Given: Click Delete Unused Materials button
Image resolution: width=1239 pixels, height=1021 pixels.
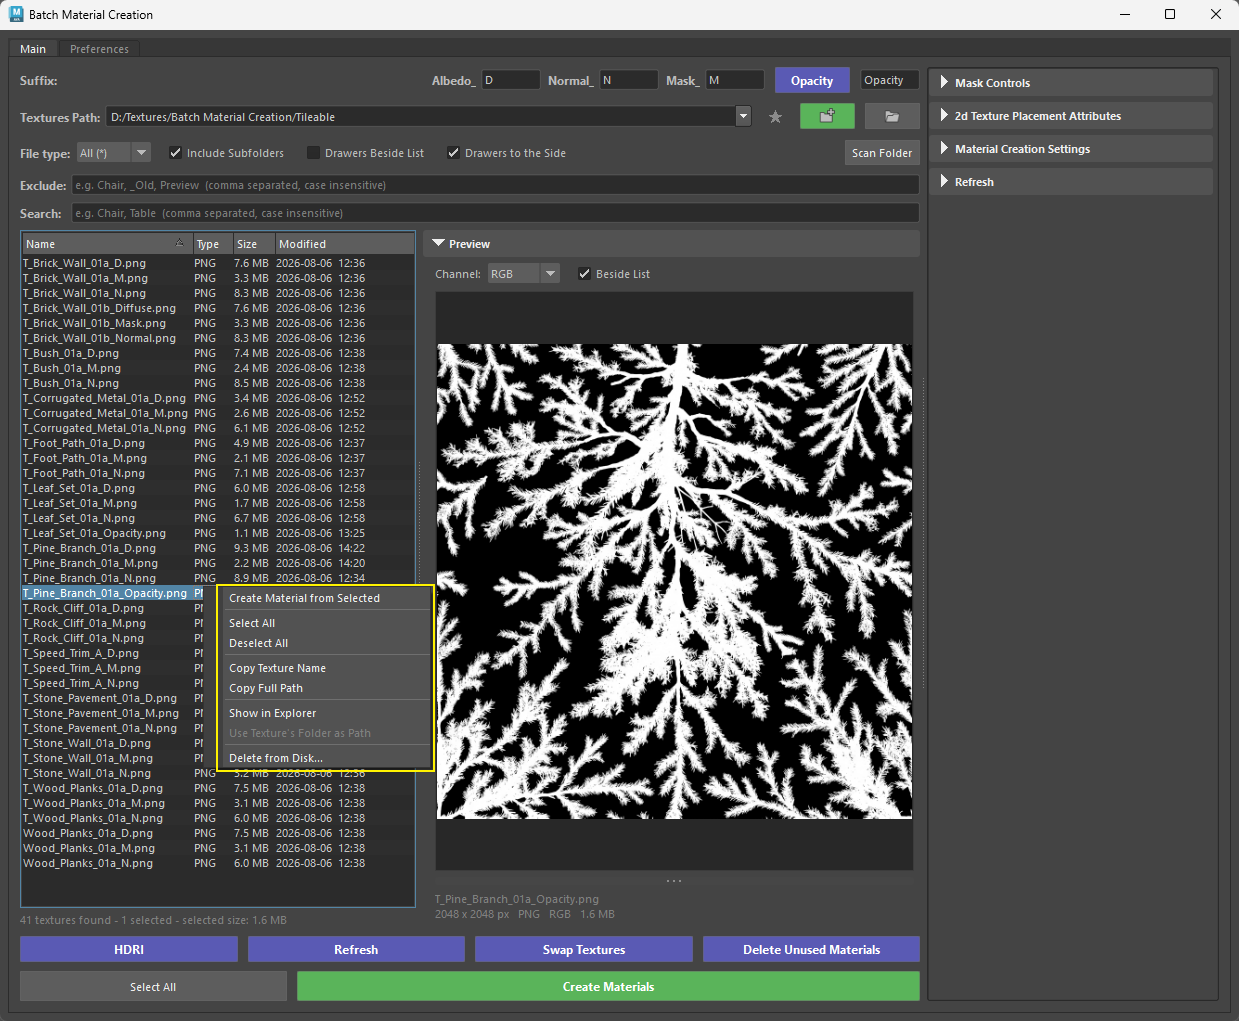Looking at the screenshot, I should click(811, 949).
